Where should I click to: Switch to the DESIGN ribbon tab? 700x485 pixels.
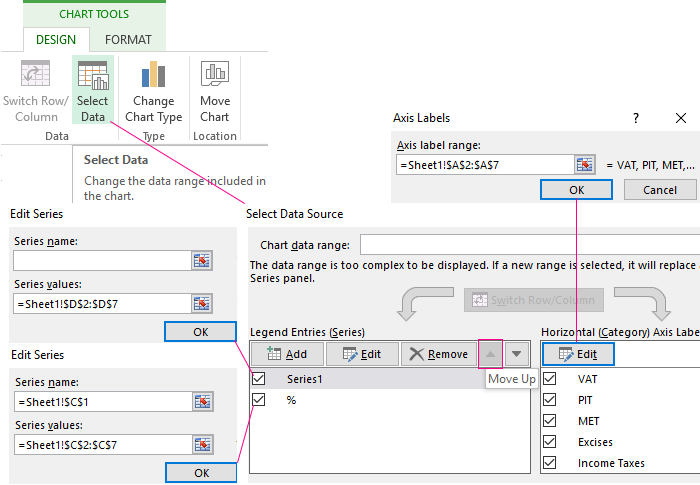[56, 40]
